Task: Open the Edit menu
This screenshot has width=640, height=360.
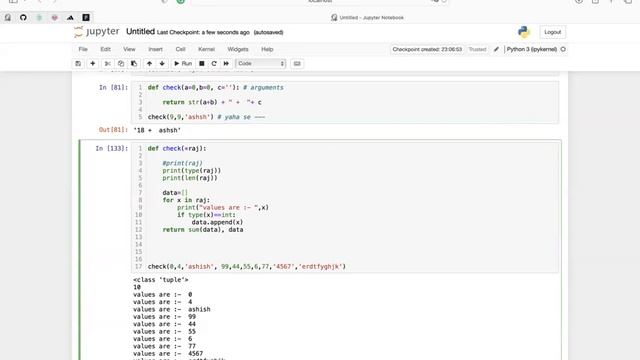Action: [x=105, y=49]
